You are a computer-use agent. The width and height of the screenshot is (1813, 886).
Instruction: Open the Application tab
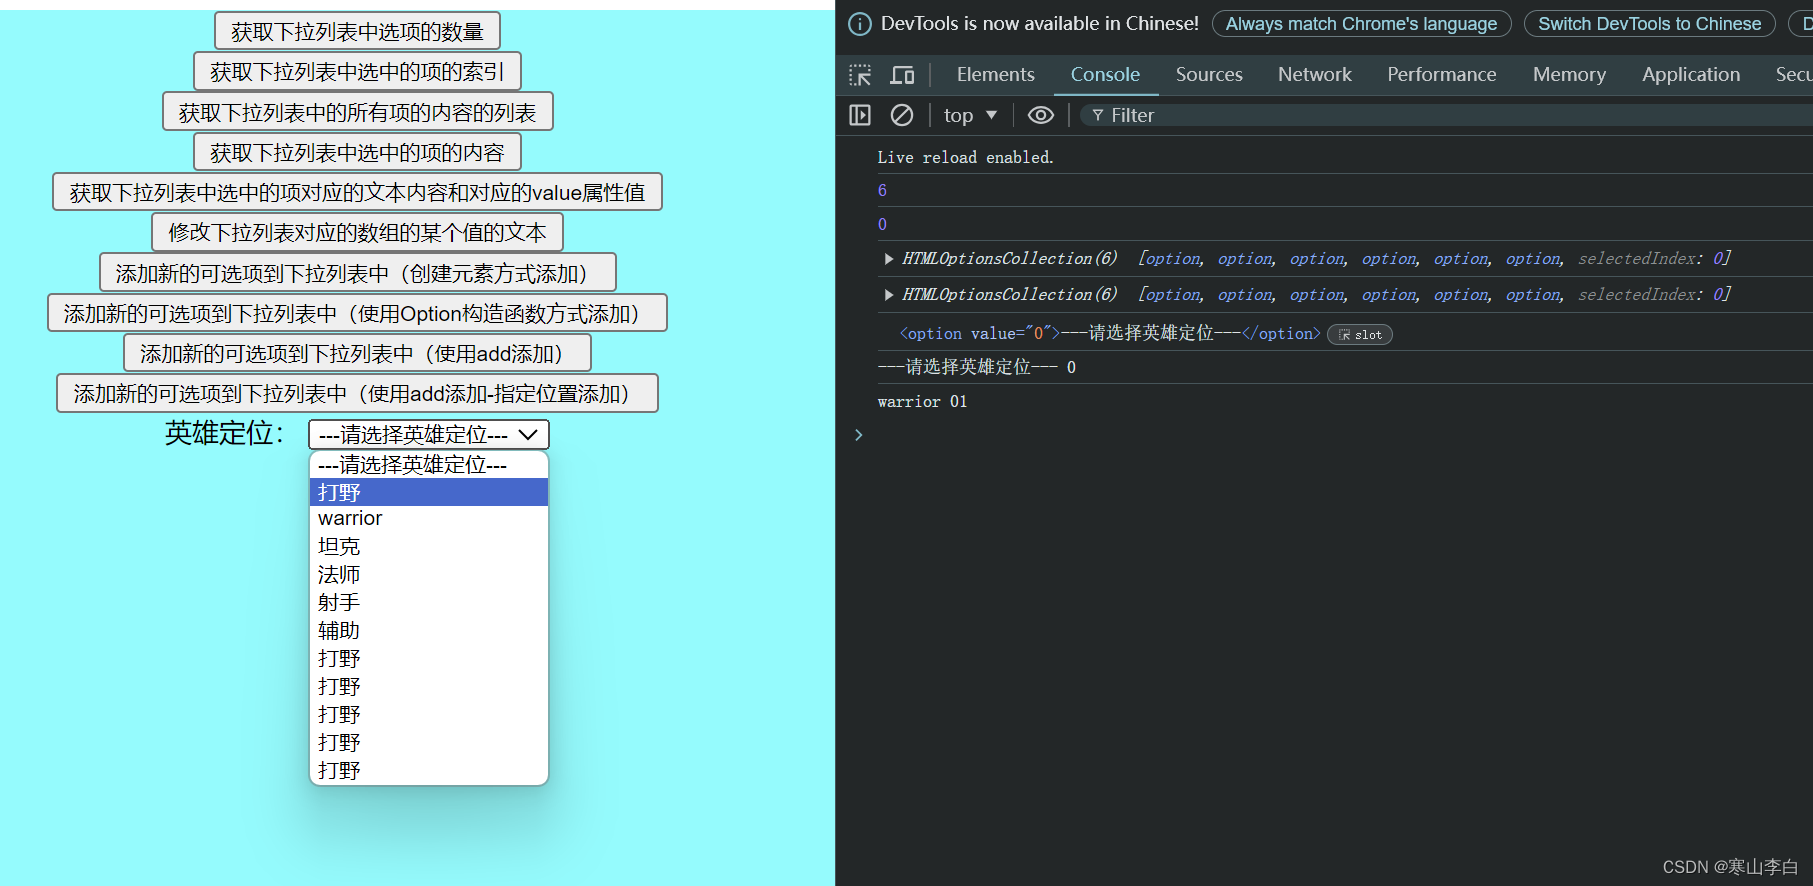coord(1691,75)
